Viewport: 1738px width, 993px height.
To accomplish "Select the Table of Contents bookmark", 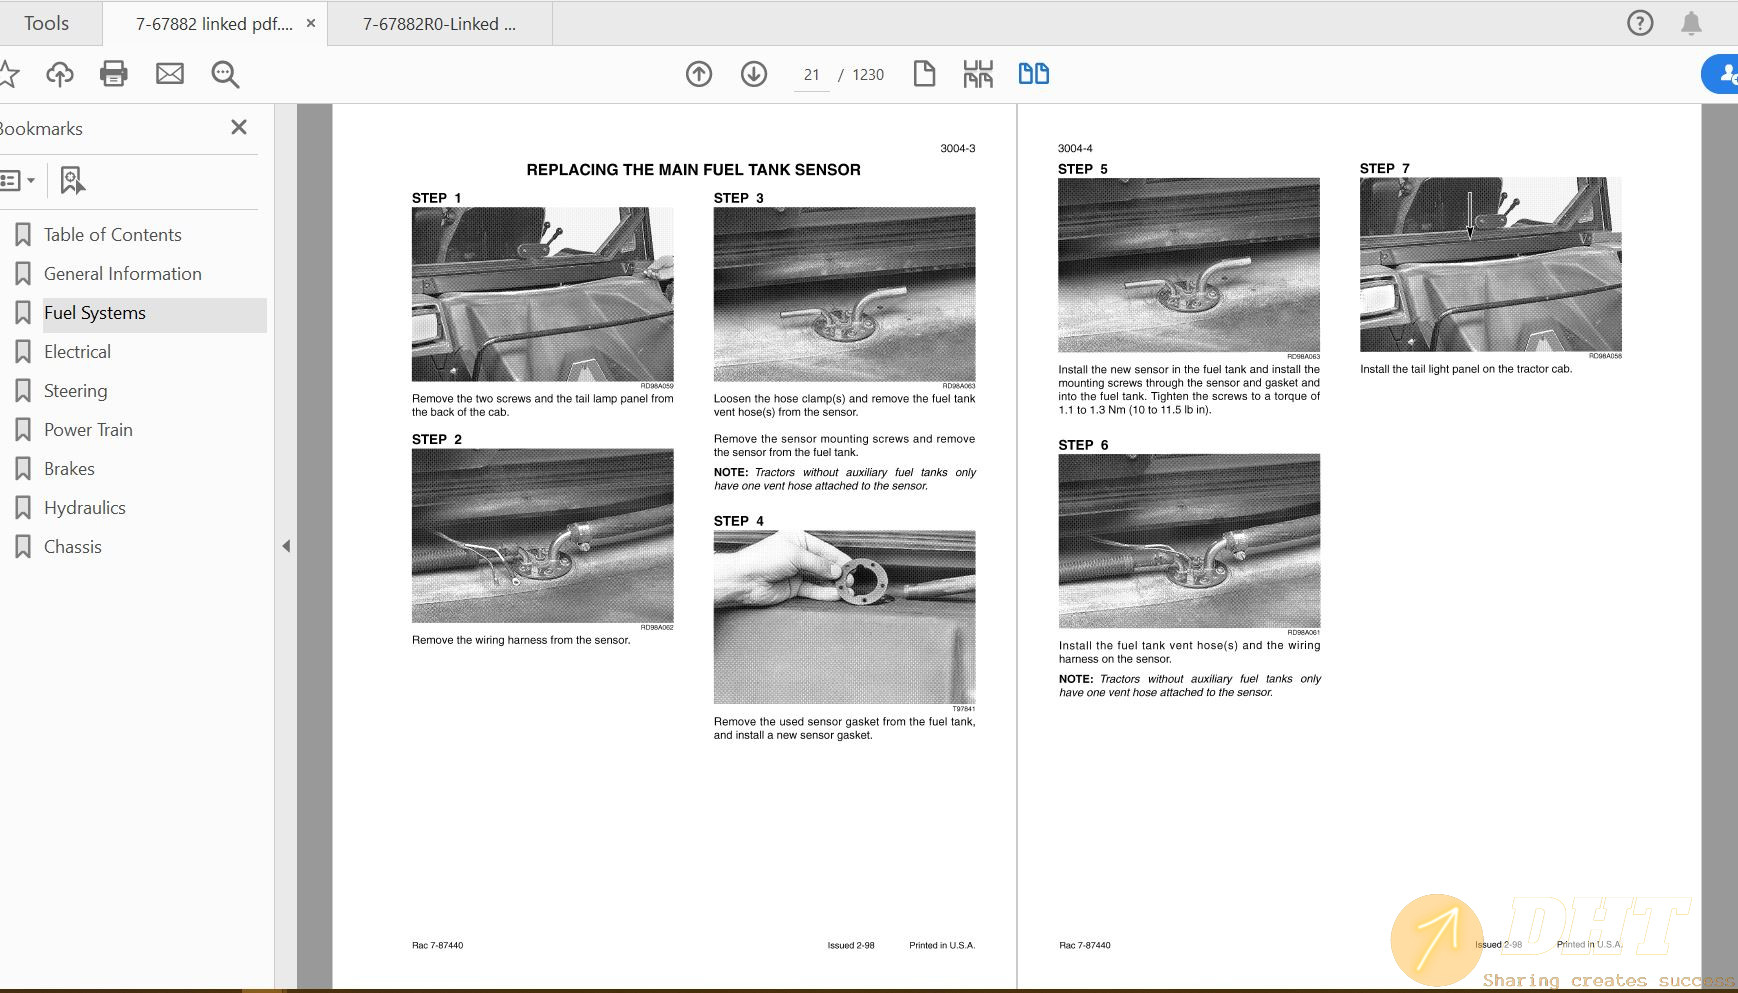I will (113, 235).
